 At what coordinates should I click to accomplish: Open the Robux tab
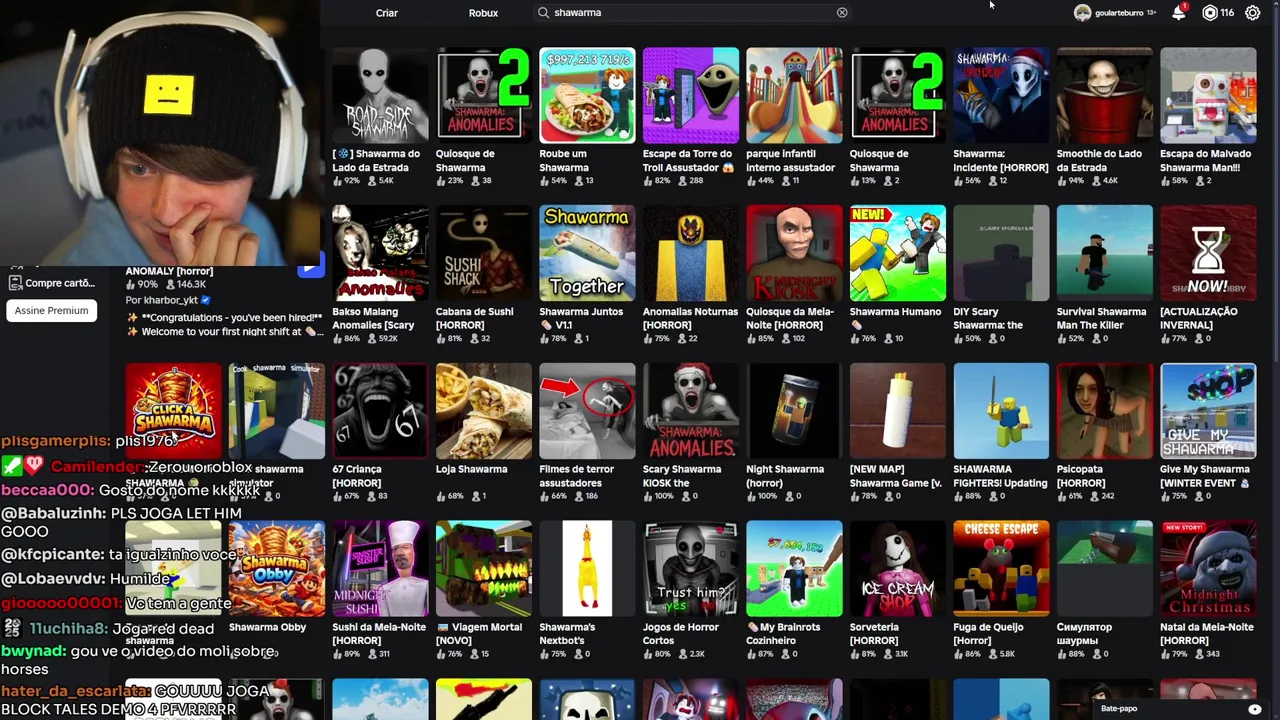point(483,13)
